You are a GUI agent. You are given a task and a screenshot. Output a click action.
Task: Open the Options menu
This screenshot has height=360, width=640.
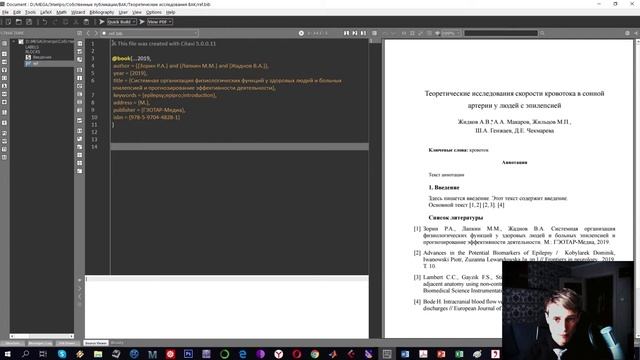(x=154, y=12)
